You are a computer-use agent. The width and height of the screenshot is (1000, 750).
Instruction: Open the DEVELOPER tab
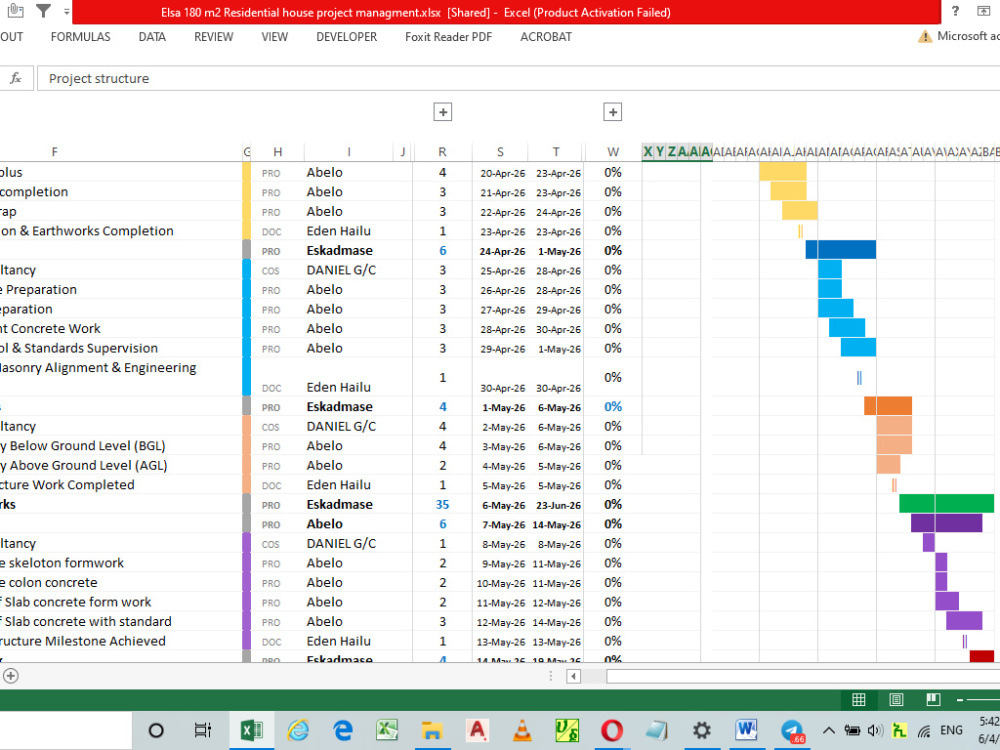click(x=346, y=37)
